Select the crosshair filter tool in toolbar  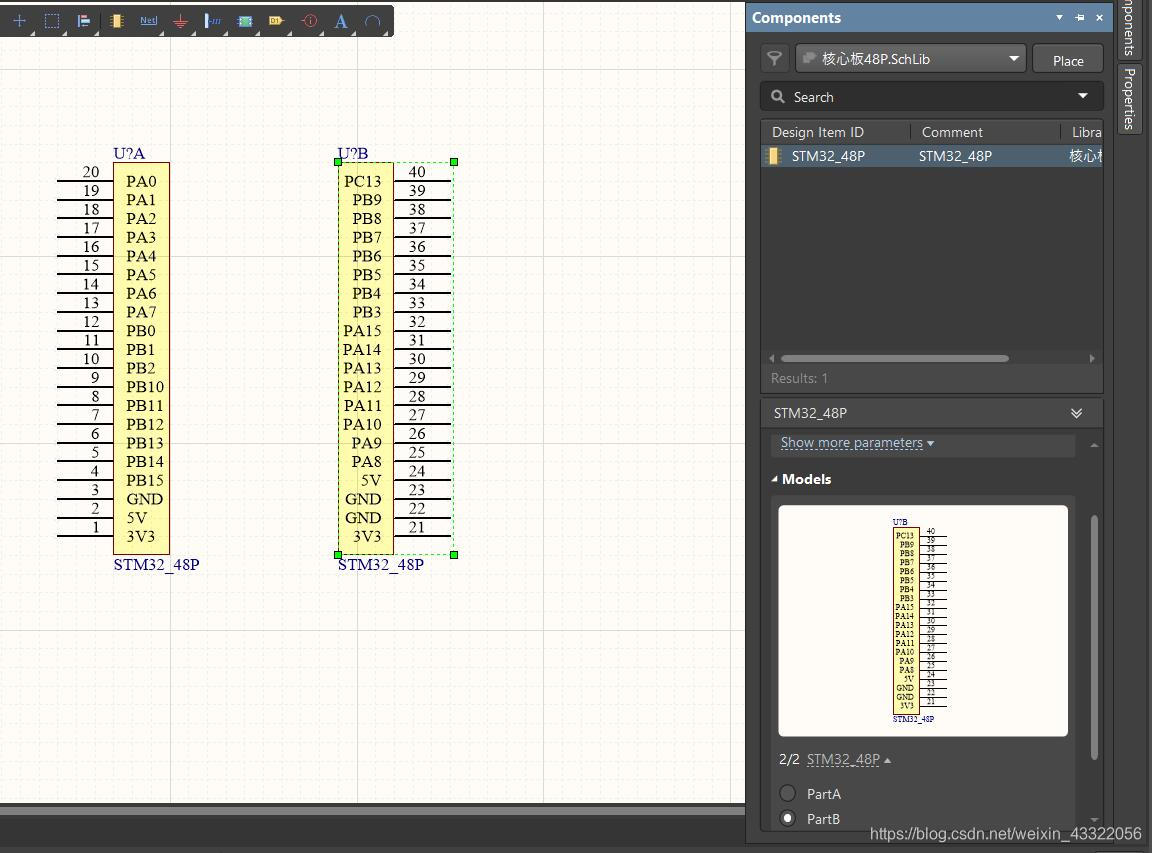coord(20,21)
